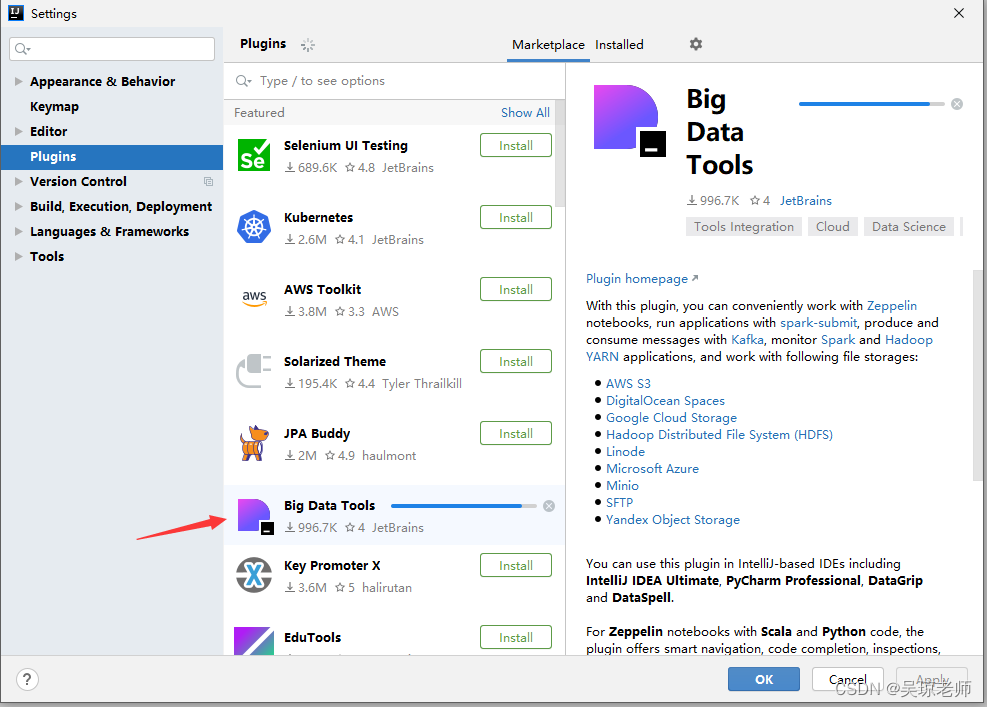Click the Big Data Tools list progress bar
Viewport: 987px width, 707px height.
[x=463, y=506]
